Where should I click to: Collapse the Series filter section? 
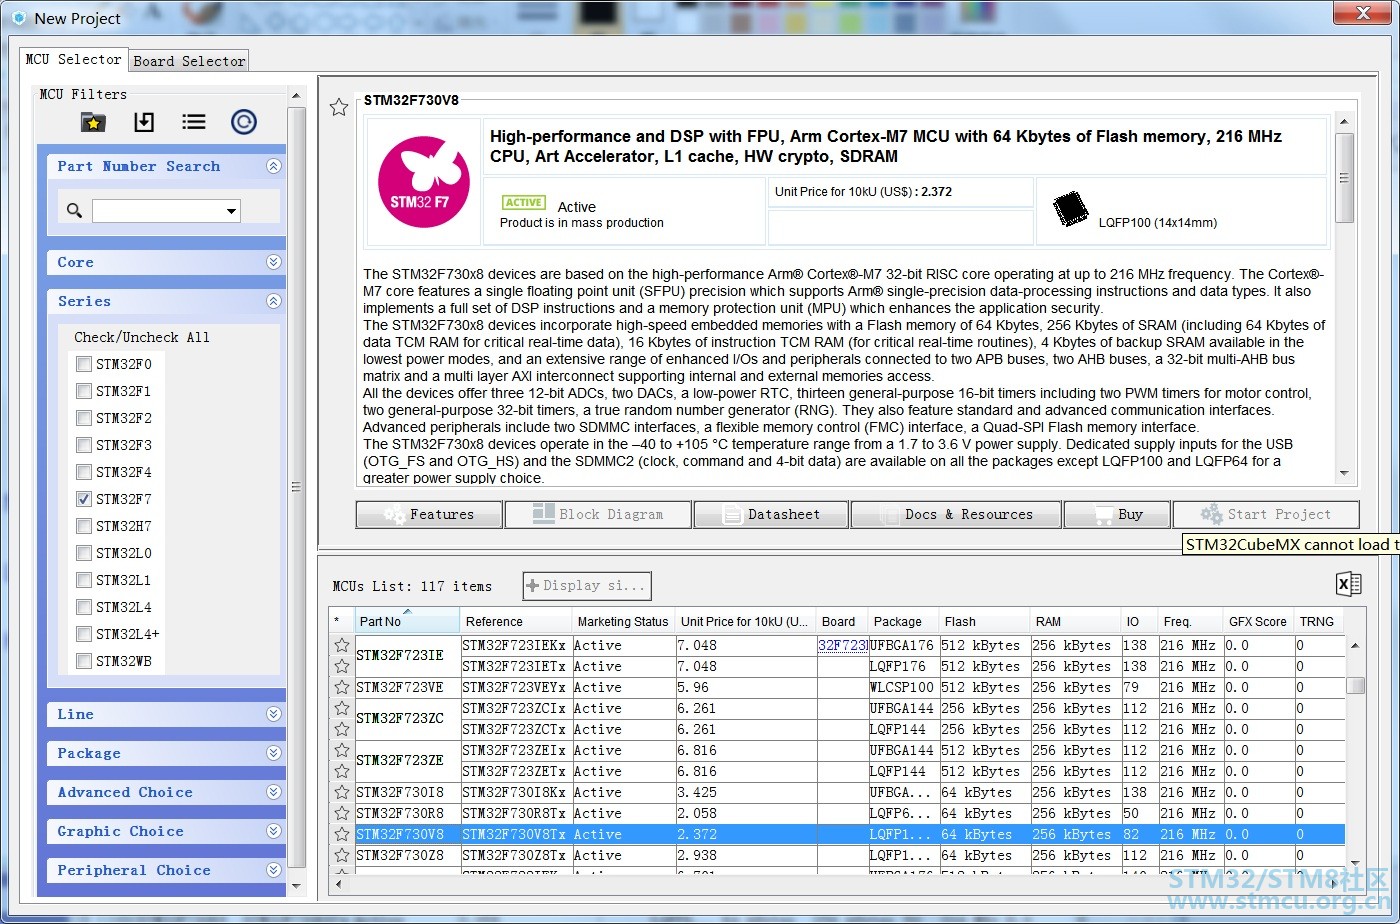click(x=274, y=301)
